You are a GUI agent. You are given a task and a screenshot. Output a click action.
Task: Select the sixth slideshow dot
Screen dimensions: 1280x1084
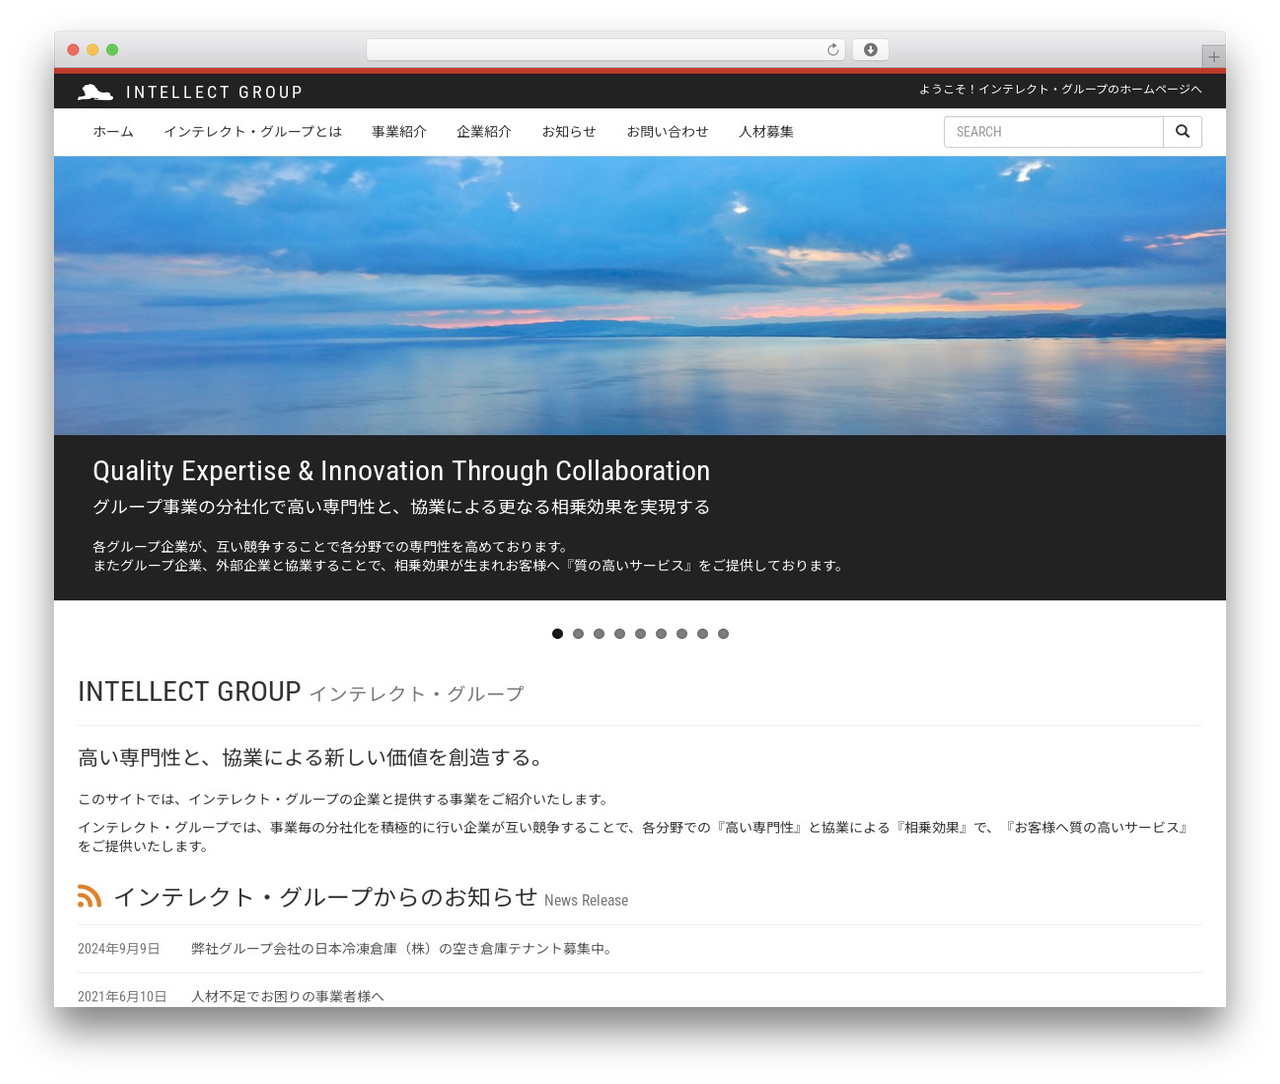[x=661, y=634]
